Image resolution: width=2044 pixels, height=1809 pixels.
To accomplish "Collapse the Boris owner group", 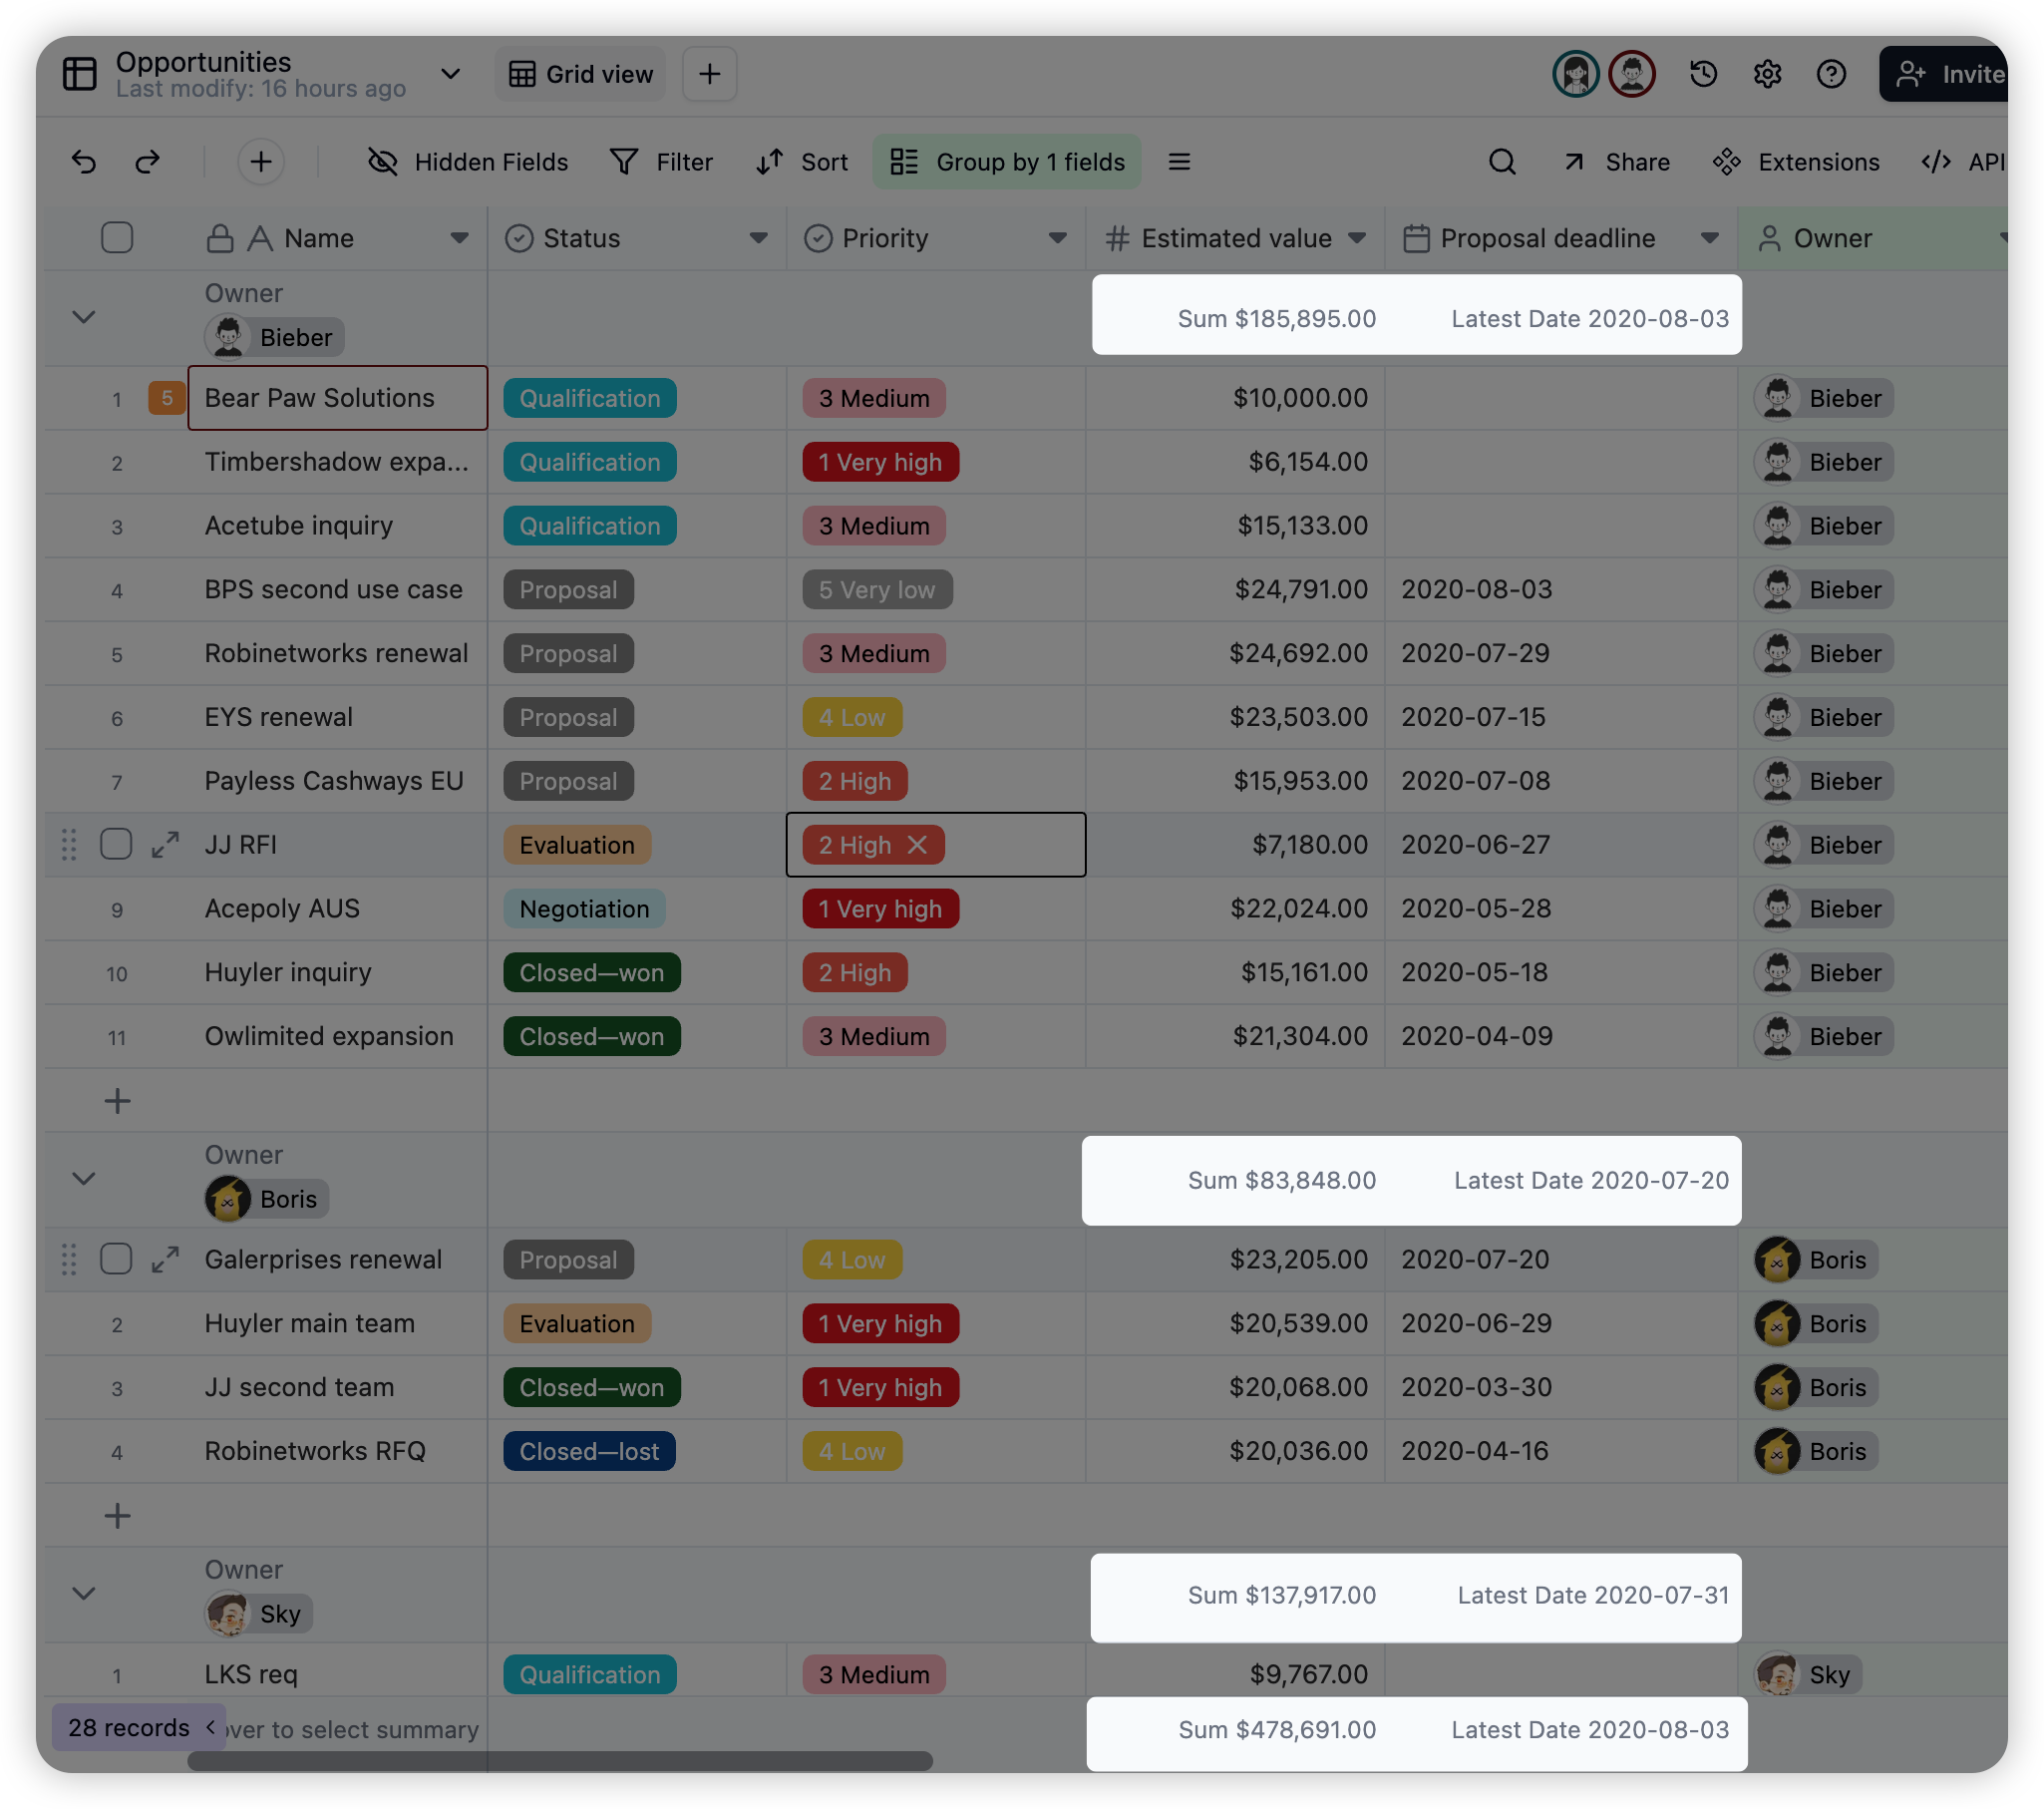I will 84,1179.
